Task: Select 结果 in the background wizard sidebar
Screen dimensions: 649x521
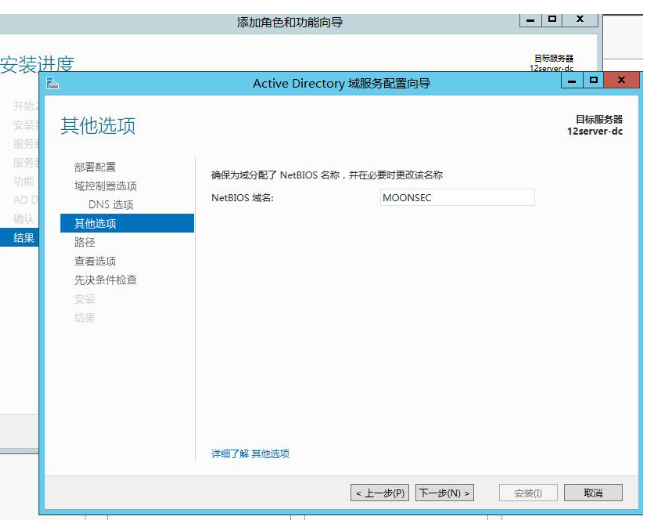Action: pyautogui.click(x=23, y=238)
